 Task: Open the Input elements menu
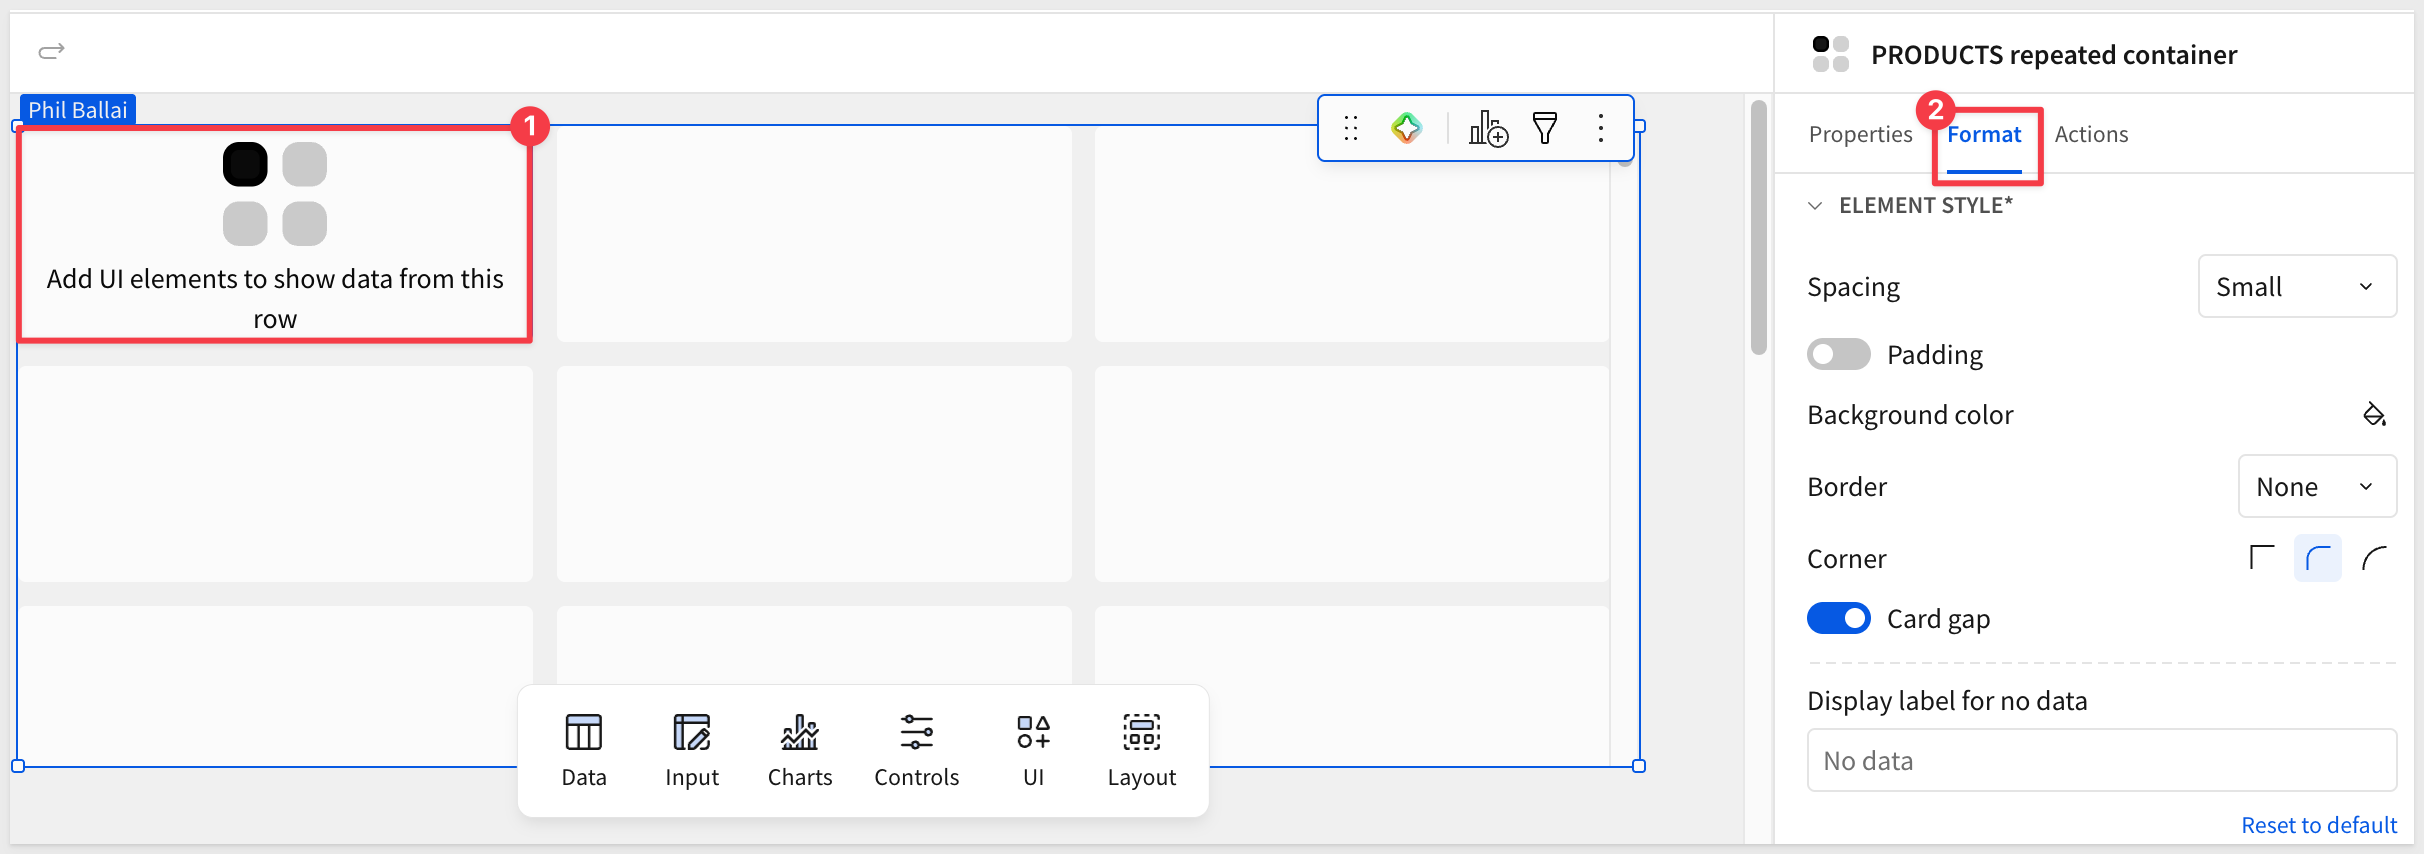(x=692, y=751)
